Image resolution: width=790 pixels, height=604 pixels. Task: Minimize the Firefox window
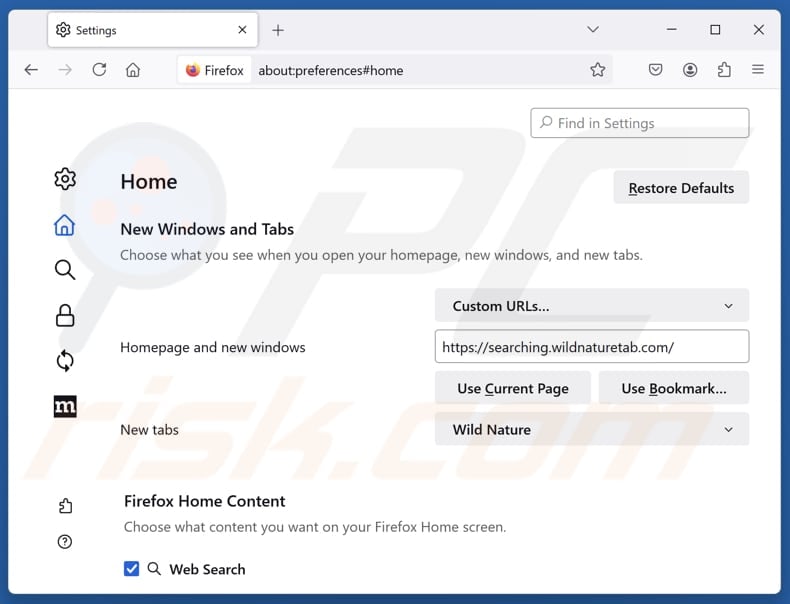click(672, 29)
